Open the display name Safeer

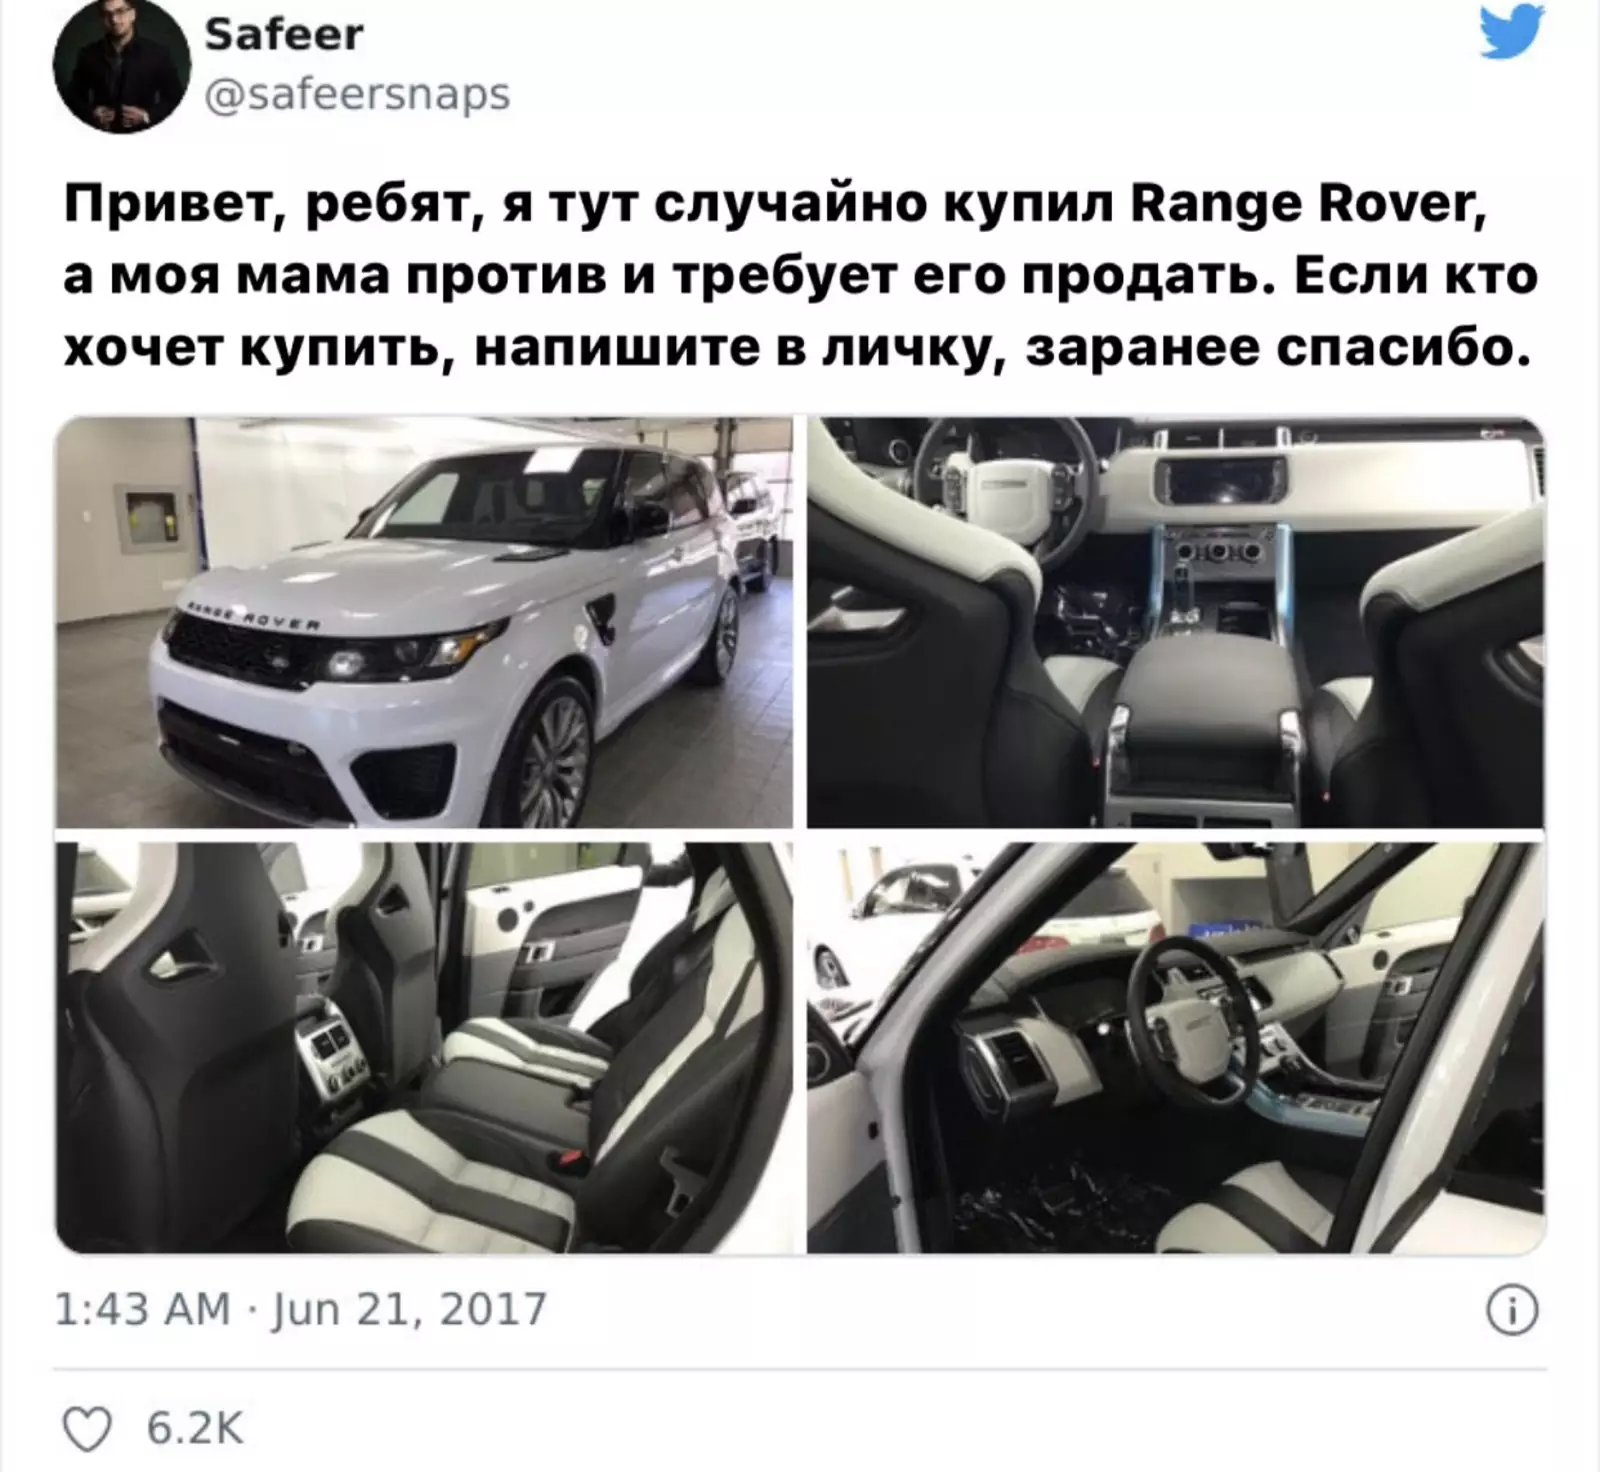(284, 35)
